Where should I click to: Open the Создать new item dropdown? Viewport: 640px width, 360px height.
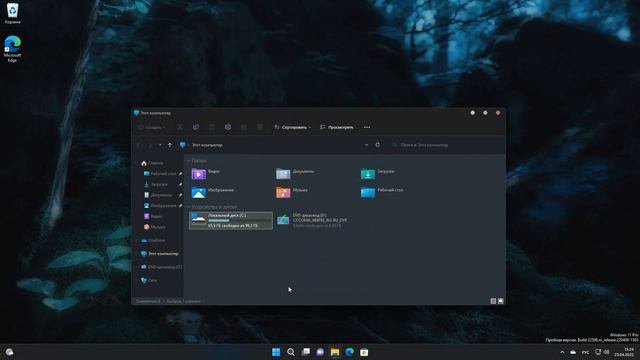(152, 127)
